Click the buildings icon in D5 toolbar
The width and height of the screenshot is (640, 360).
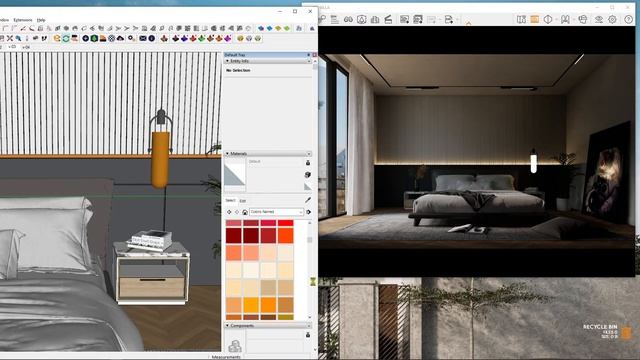(375, 19)
